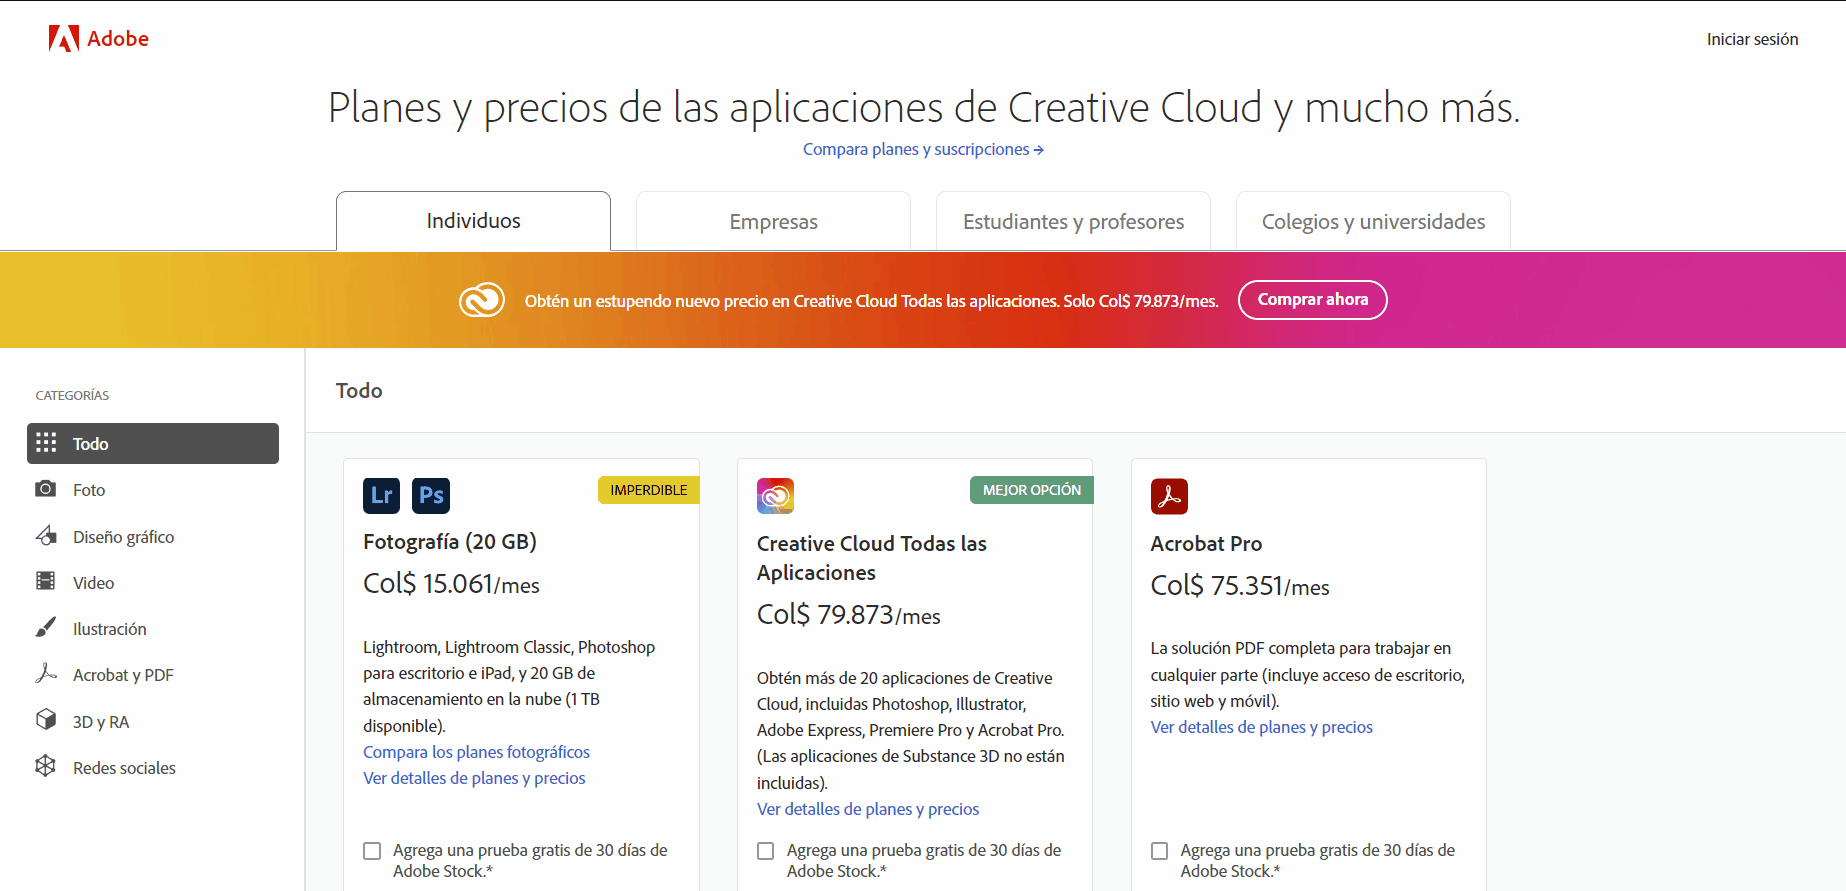Select the Foto camera icon category
Screen dimensions: 1846x891
(x=46, y=489)
